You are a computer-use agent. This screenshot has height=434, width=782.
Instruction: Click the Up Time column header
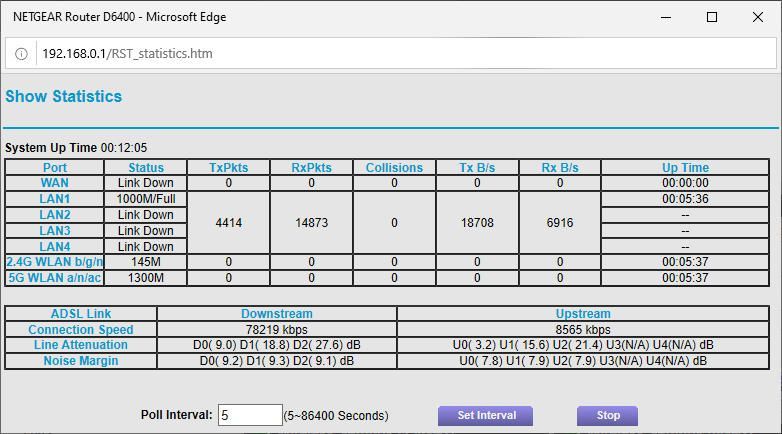pyautogui.click(x=685, y=168)
